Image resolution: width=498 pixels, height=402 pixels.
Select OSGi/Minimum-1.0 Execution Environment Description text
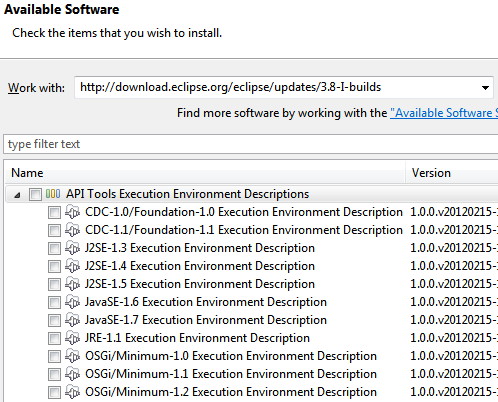231,356
